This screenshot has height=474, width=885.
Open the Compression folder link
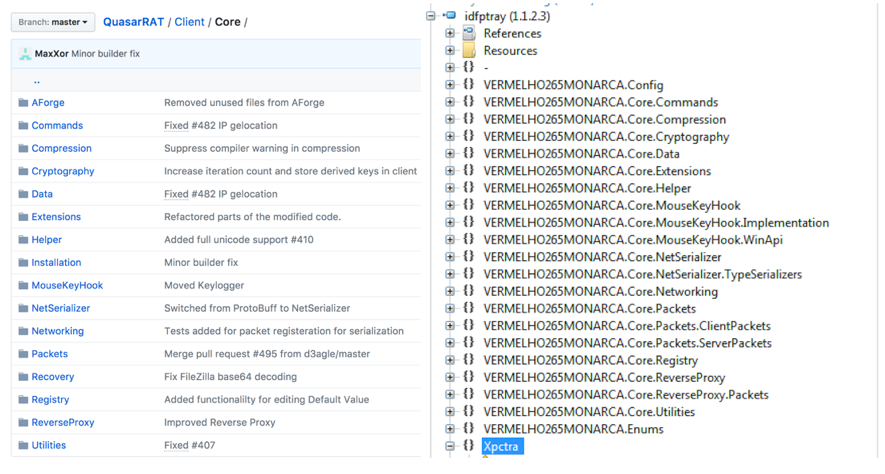62,148
